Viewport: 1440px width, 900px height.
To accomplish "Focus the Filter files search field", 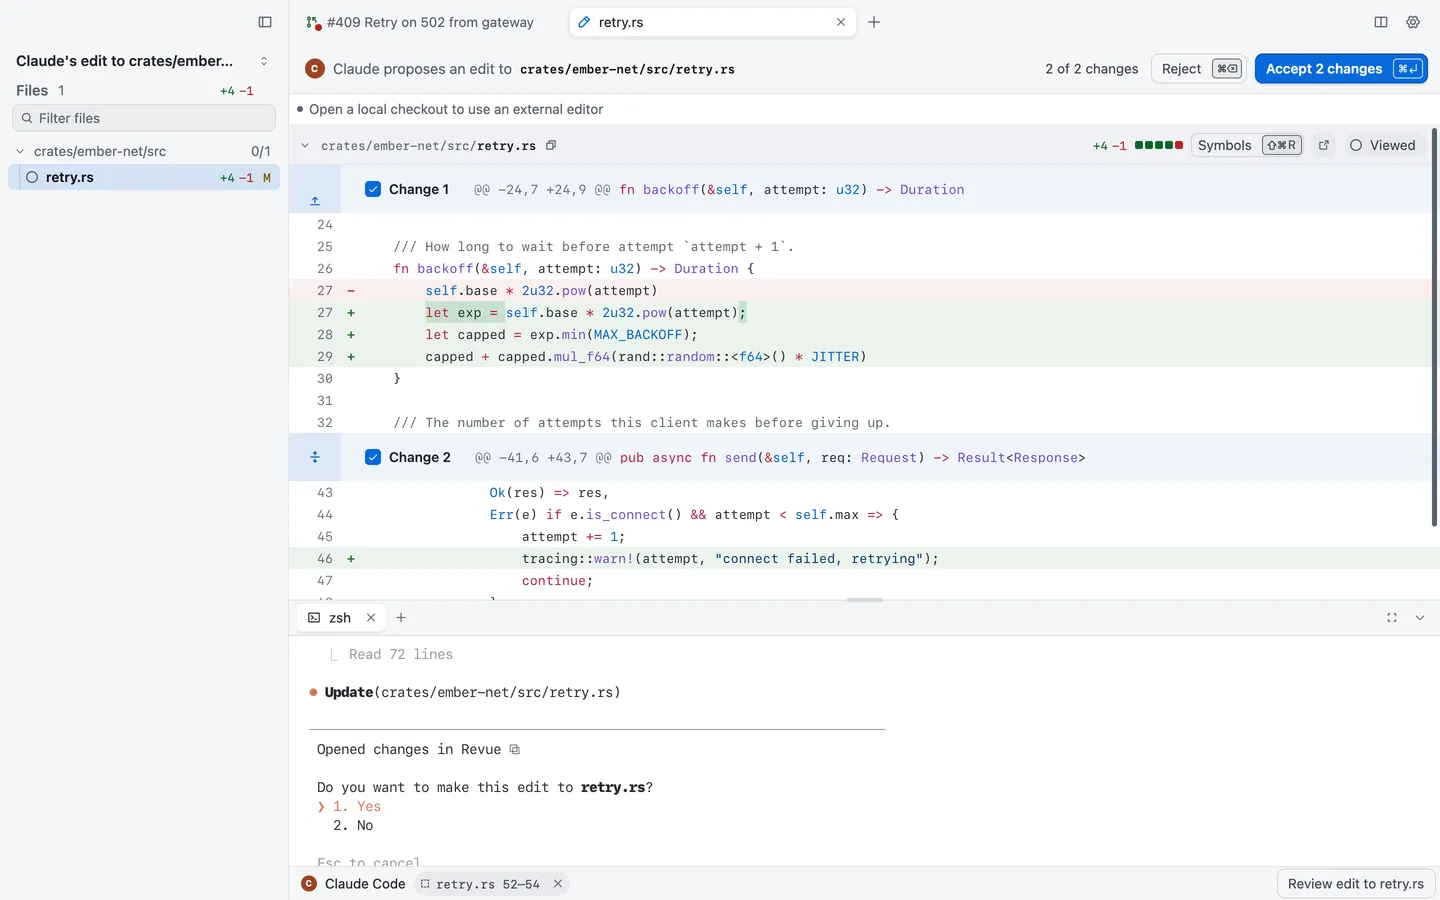I will tap(144, 118).
